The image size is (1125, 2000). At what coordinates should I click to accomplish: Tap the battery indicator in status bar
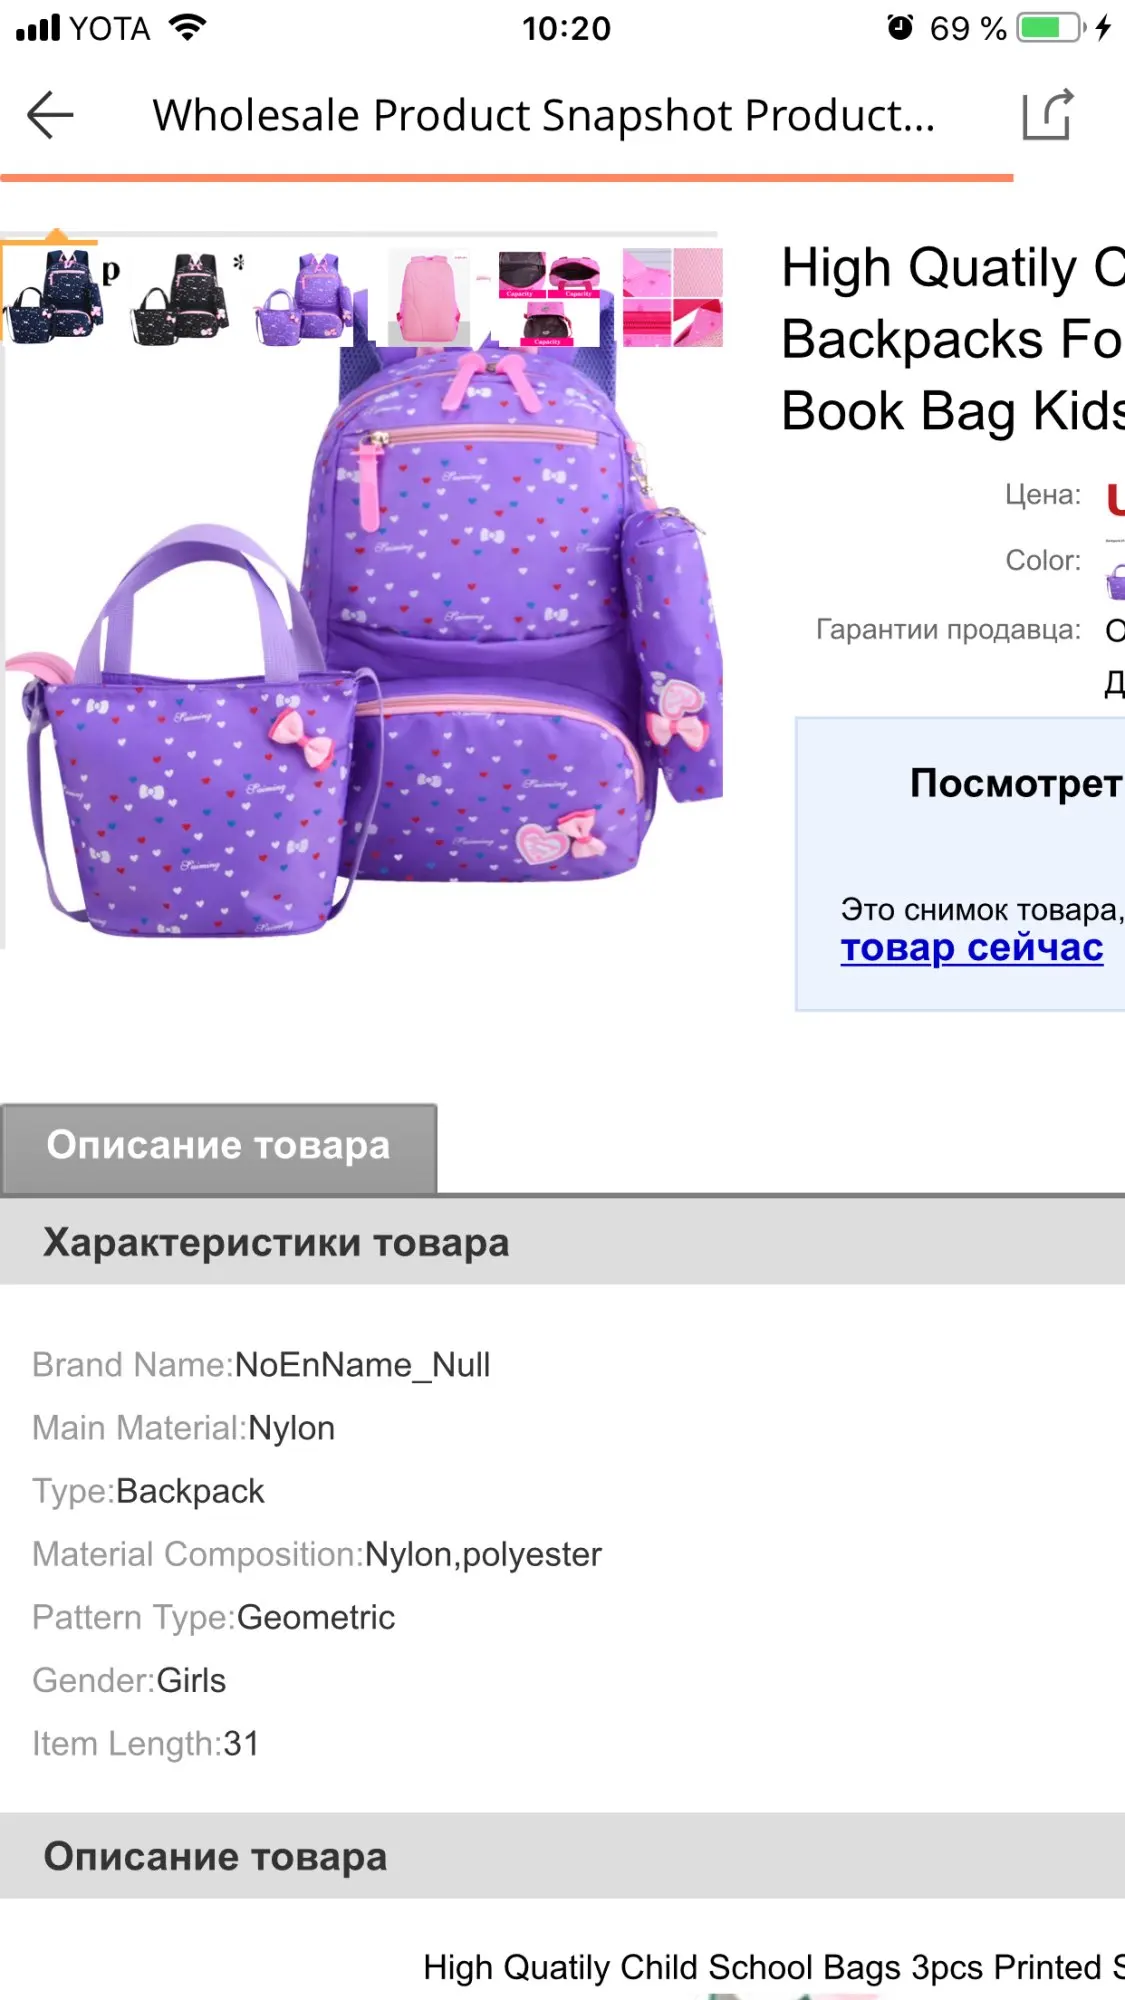click(1050, 28)
